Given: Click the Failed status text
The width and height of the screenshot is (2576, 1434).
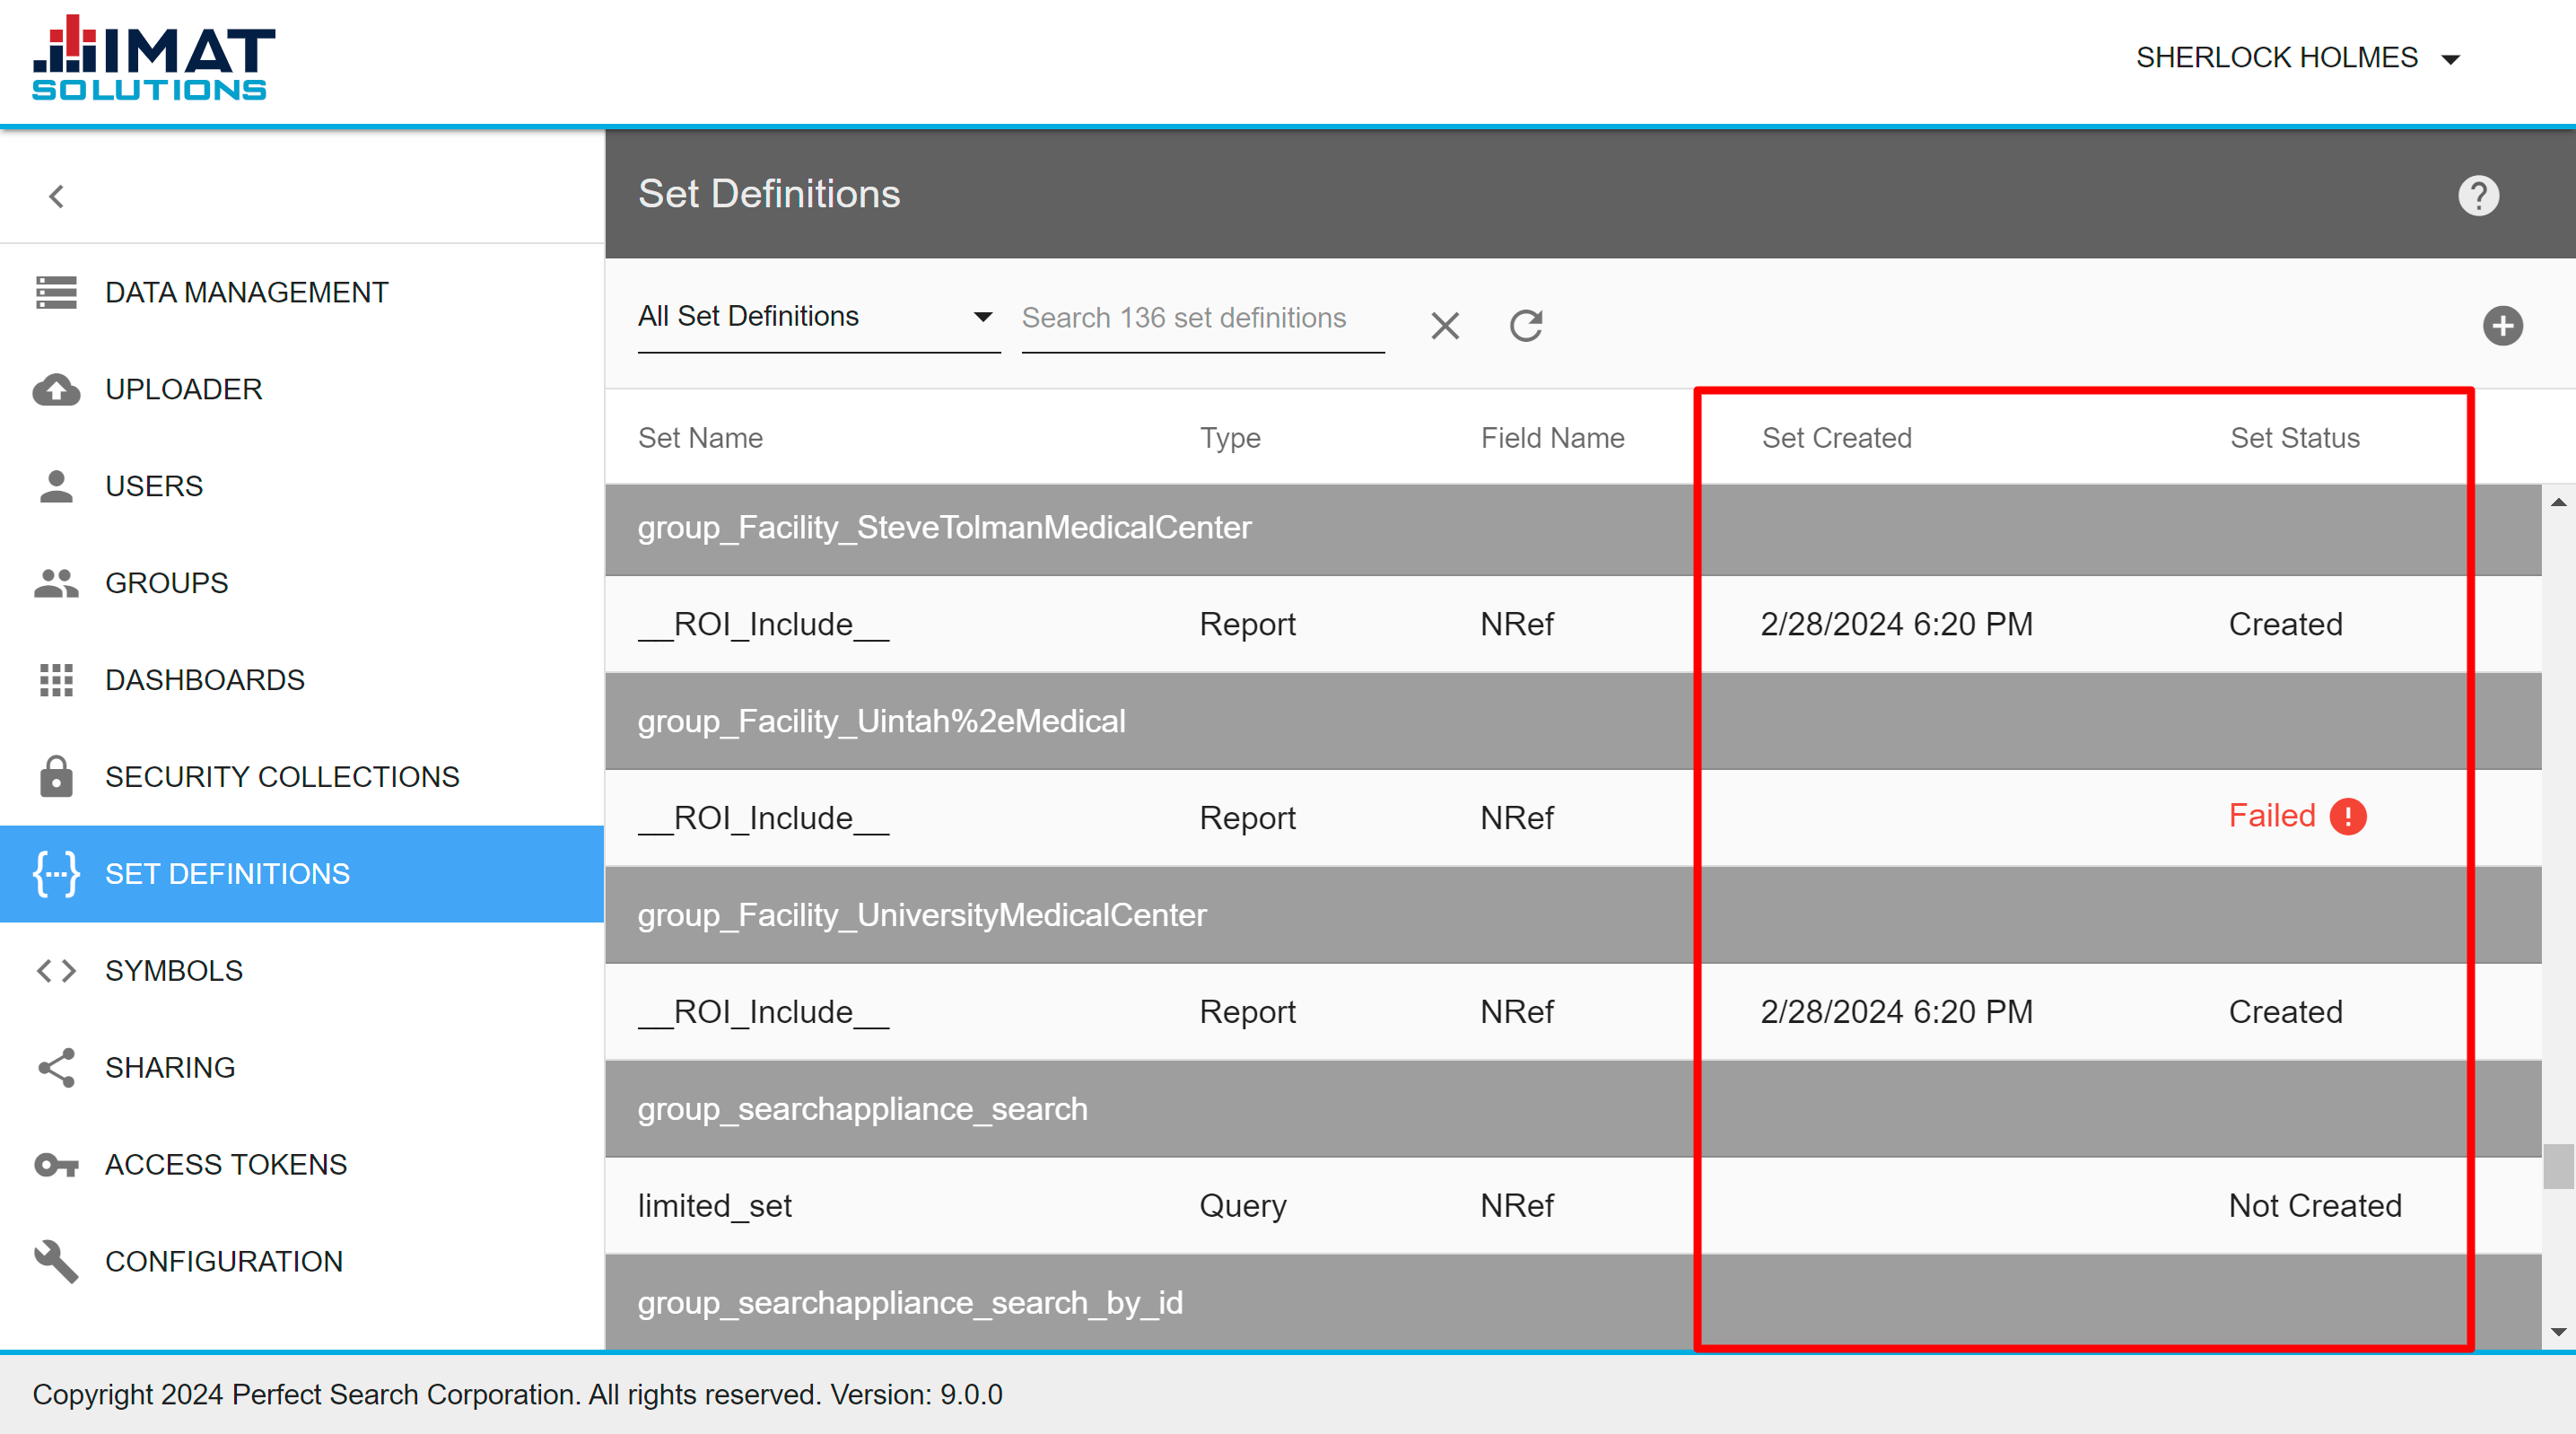Looking at the screenshot, I should pyautogui.click(x=2271, y=816).
